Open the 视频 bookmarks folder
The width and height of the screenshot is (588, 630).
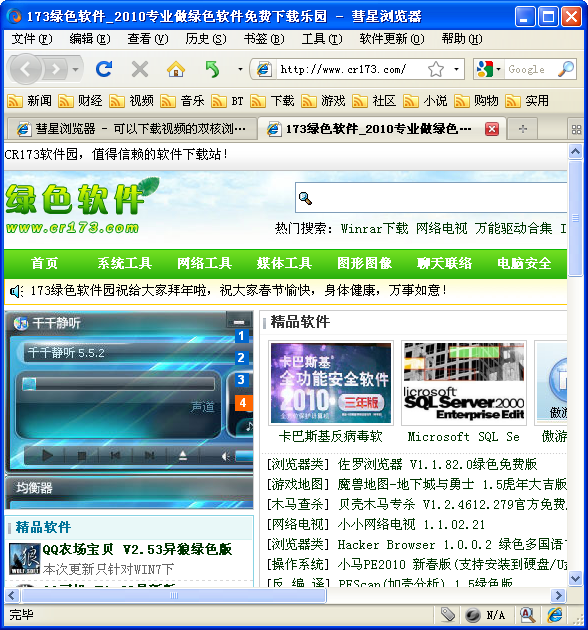point(131,101)
